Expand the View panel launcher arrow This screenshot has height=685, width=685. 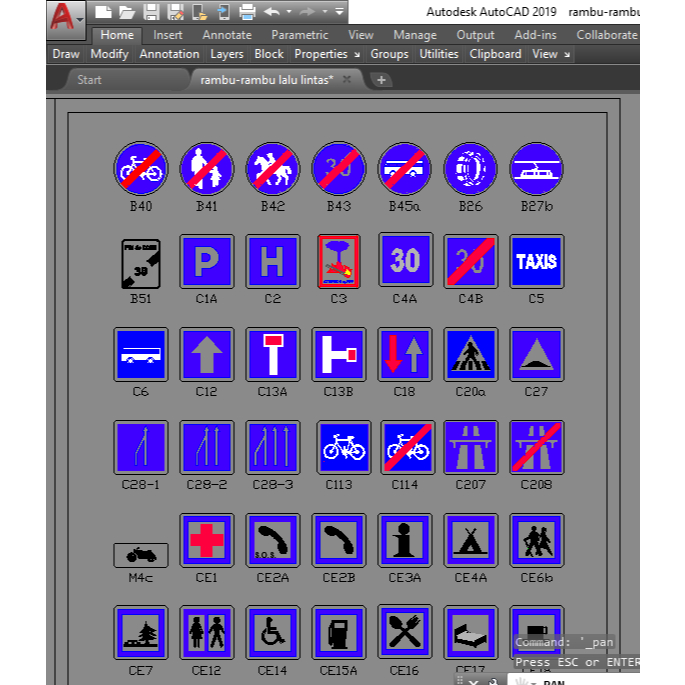567,55
